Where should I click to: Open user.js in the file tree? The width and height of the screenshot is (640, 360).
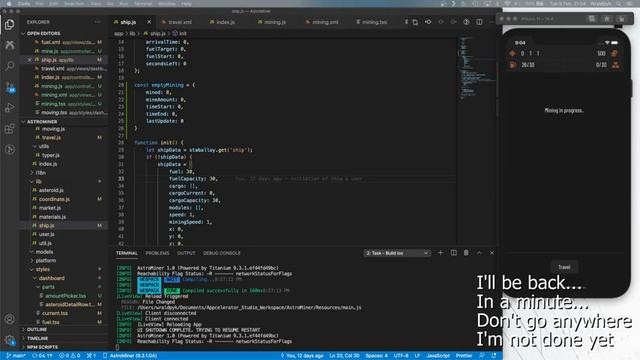(x=63, y=234)
